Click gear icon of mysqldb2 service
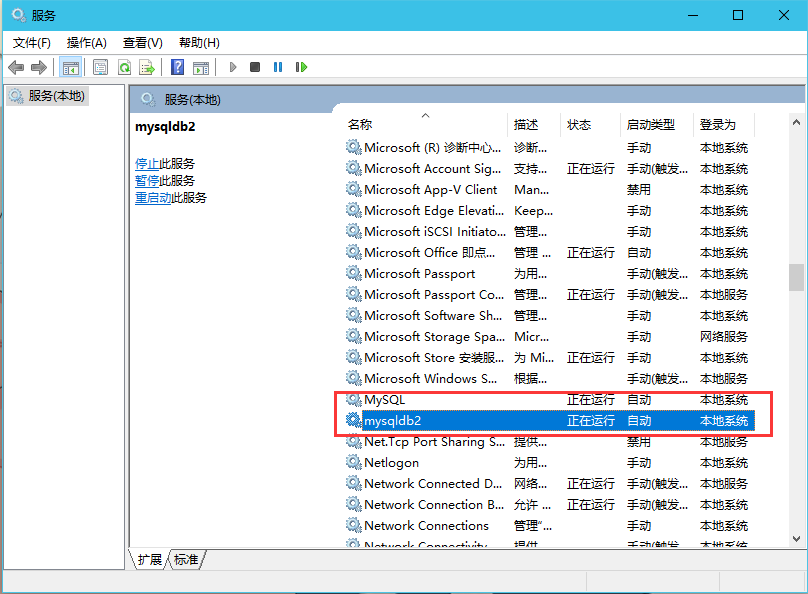The image size is (808, 594). (x=354, y=420)
